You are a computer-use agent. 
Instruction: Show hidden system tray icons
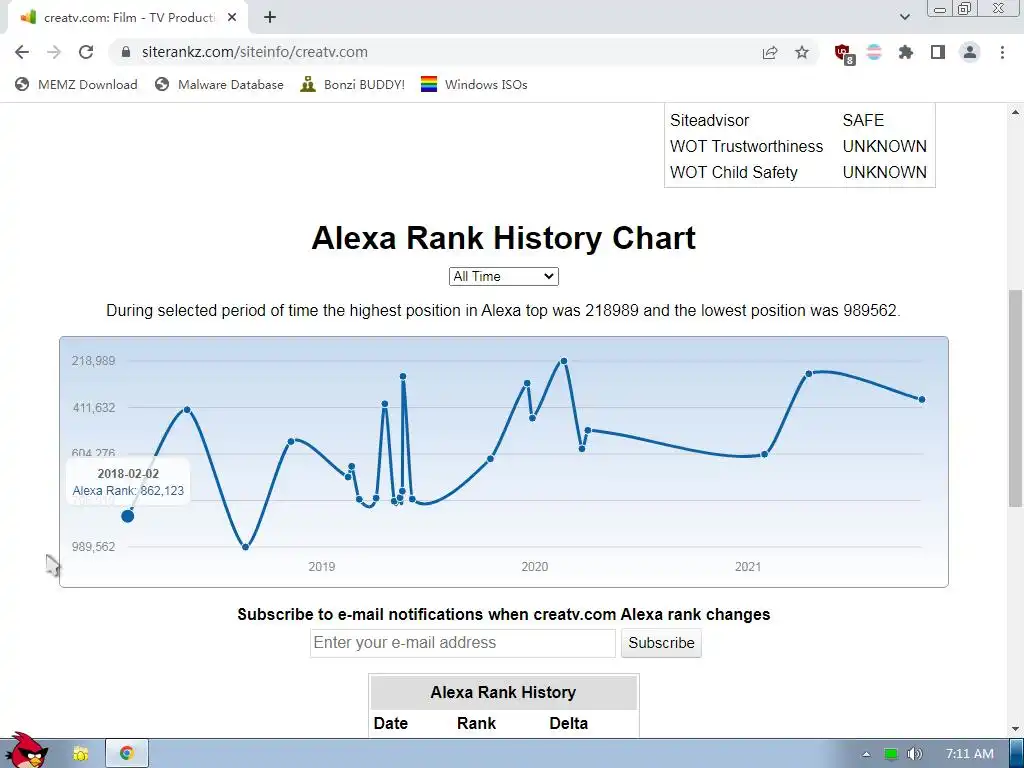pyautogui.click(x=866, y=754)
